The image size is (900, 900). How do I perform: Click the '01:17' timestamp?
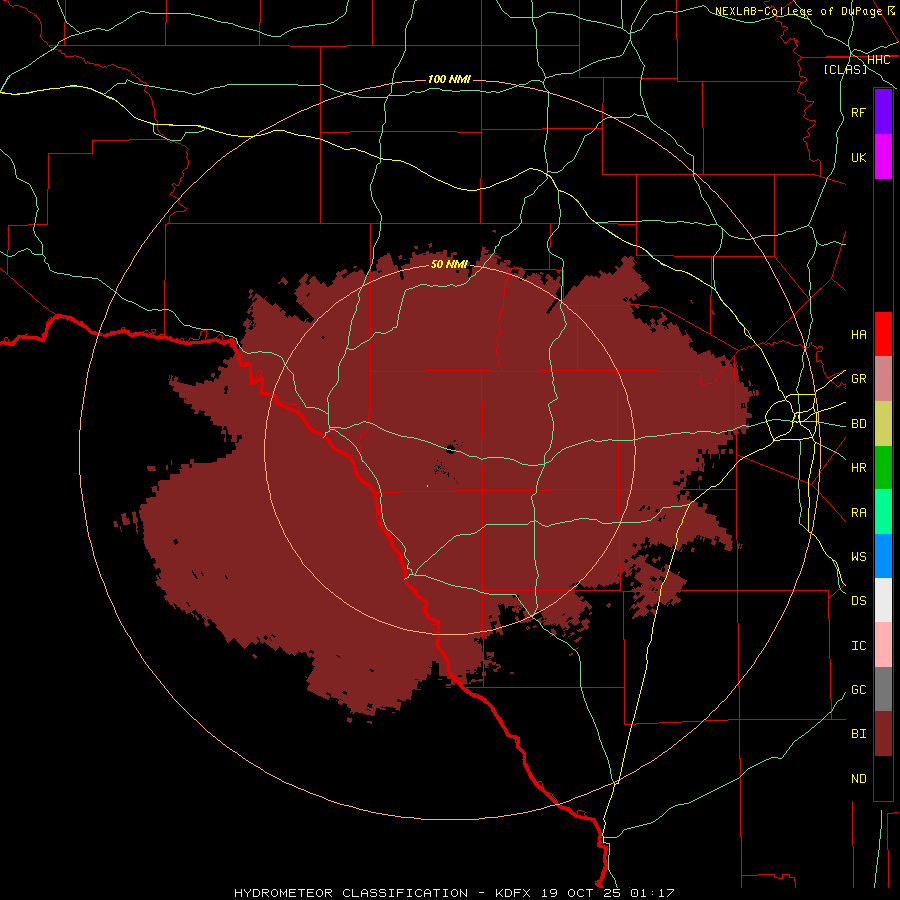[652, 893]
